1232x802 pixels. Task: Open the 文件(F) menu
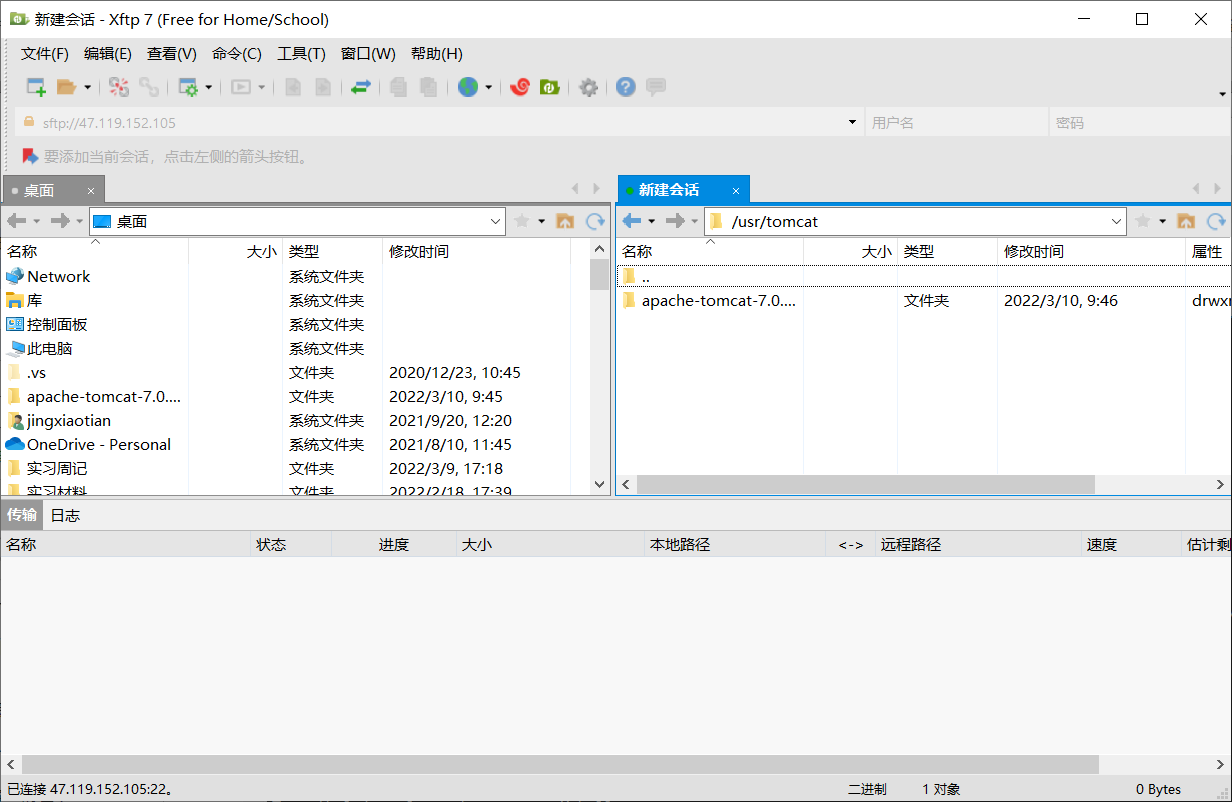(x=45, y=54)
